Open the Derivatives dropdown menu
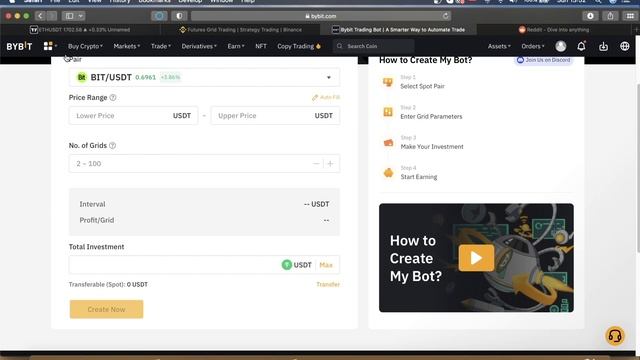The height and width of the screenshot is (360, 640). point(199,46)
